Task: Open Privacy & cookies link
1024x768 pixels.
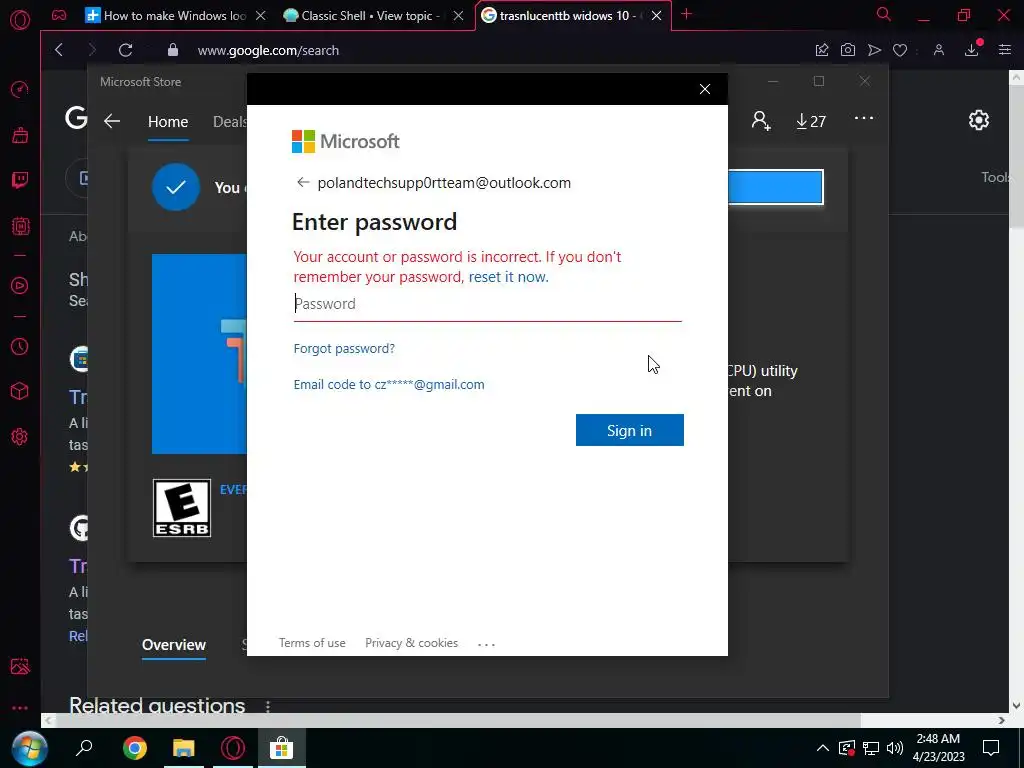Action: coord(411,643)
